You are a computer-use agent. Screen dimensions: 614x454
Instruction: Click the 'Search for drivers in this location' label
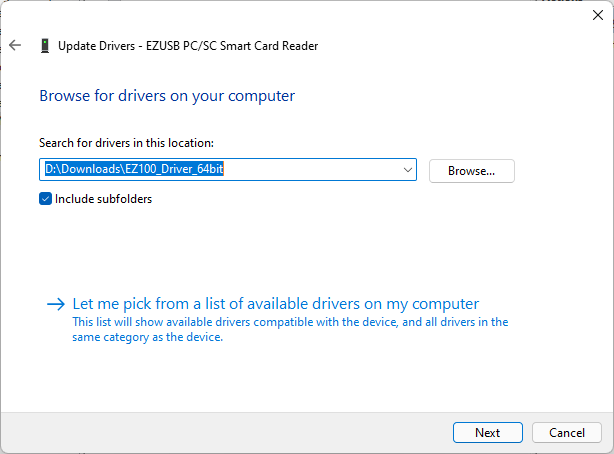pyautogui.click(x=126, y=143)
